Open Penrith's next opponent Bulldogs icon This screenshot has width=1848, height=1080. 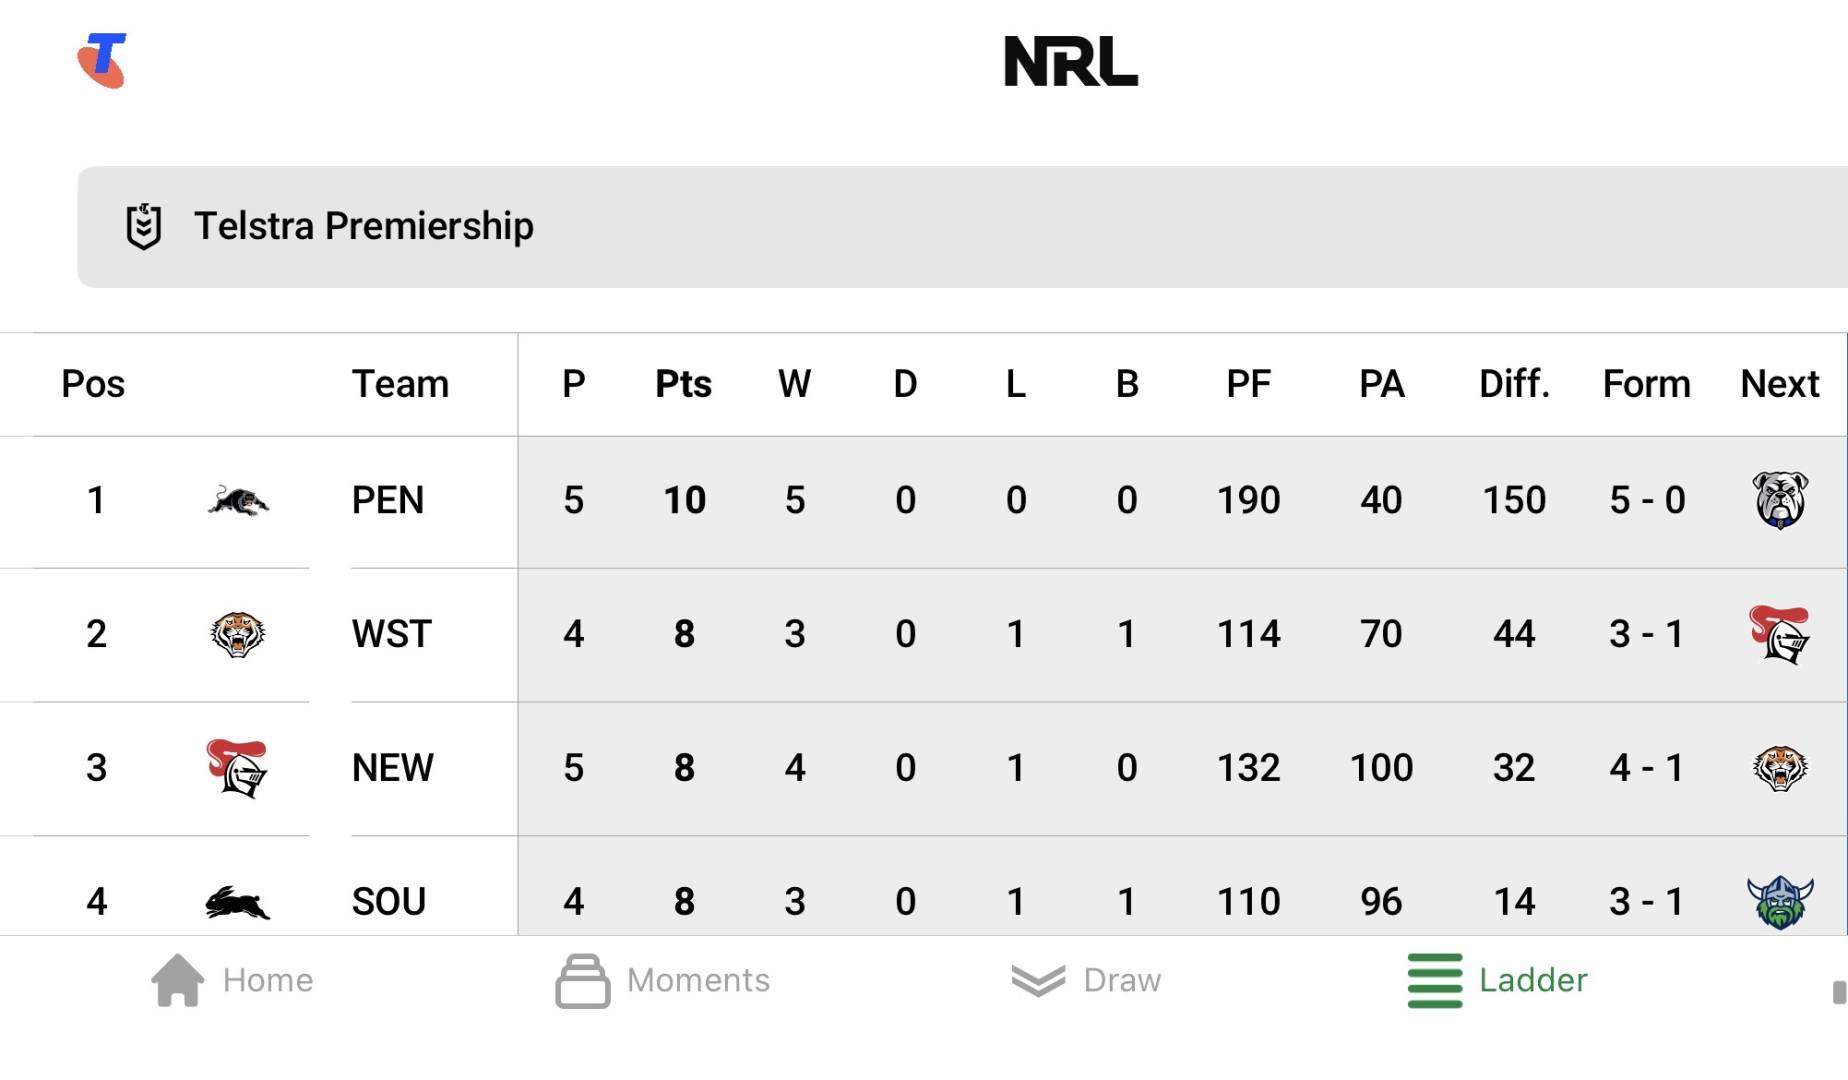pyautogui.click(x=1780, y=499)
